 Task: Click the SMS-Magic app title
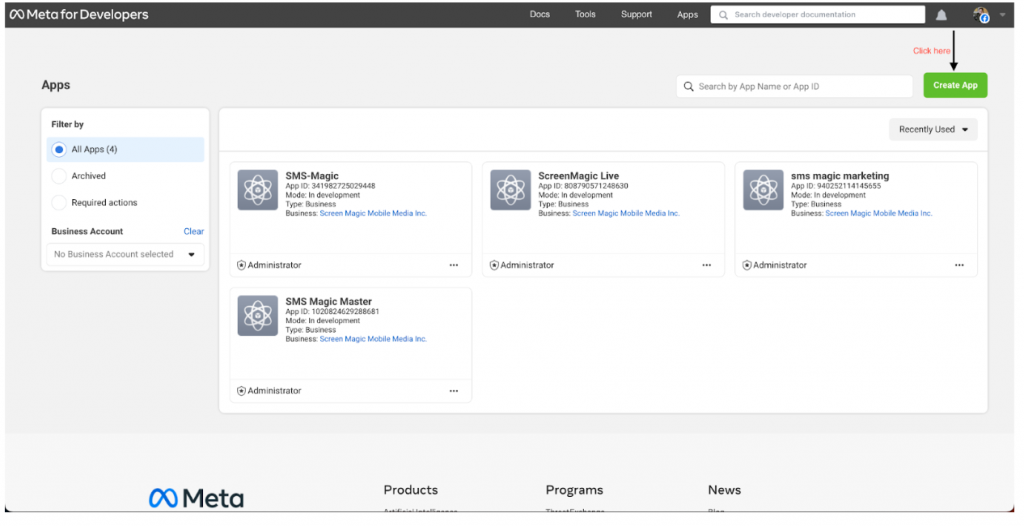click(x=312, y=176)
